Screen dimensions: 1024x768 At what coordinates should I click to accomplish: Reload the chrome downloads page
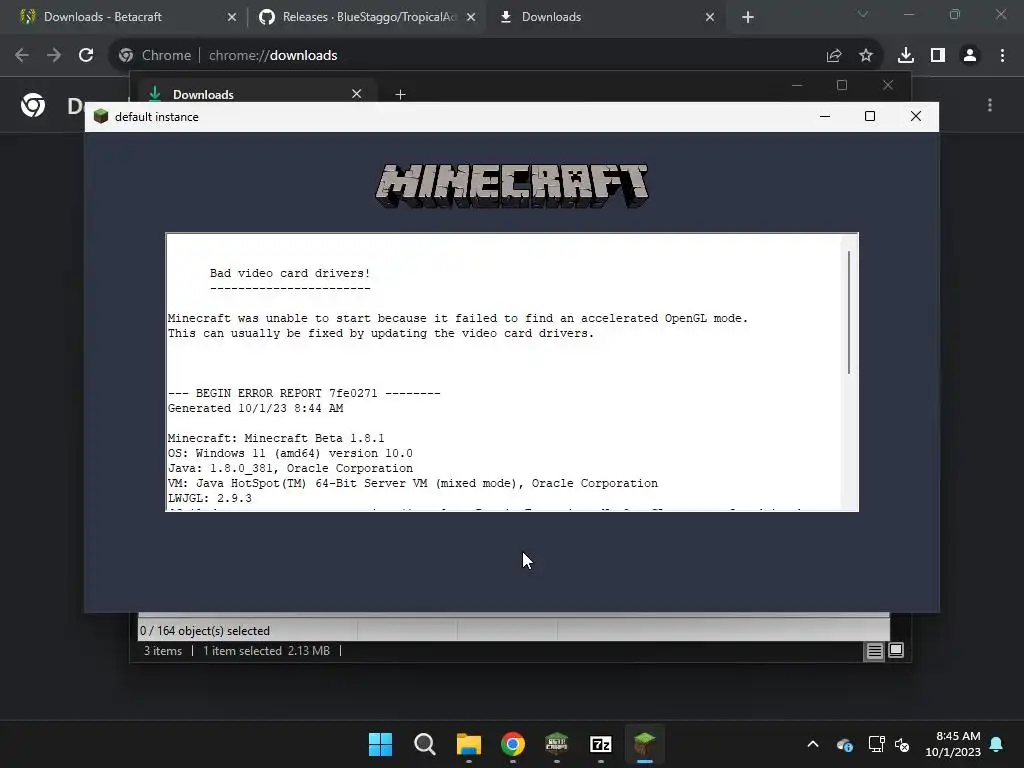[86, 56]
